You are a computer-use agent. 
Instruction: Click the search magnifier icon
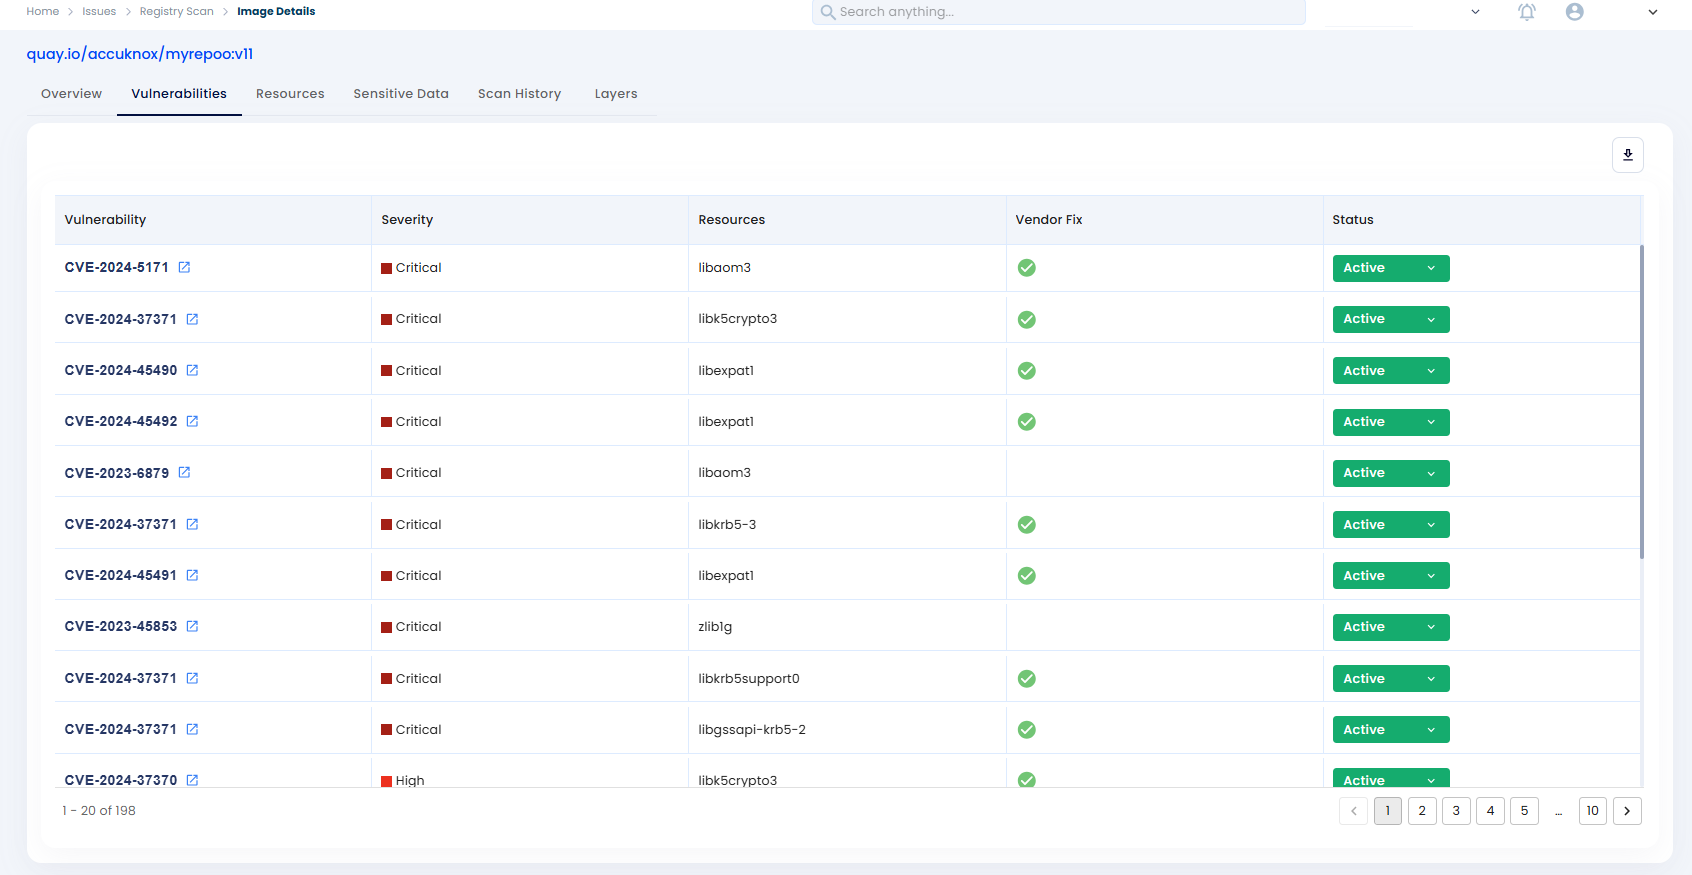(x=828, y=12)
